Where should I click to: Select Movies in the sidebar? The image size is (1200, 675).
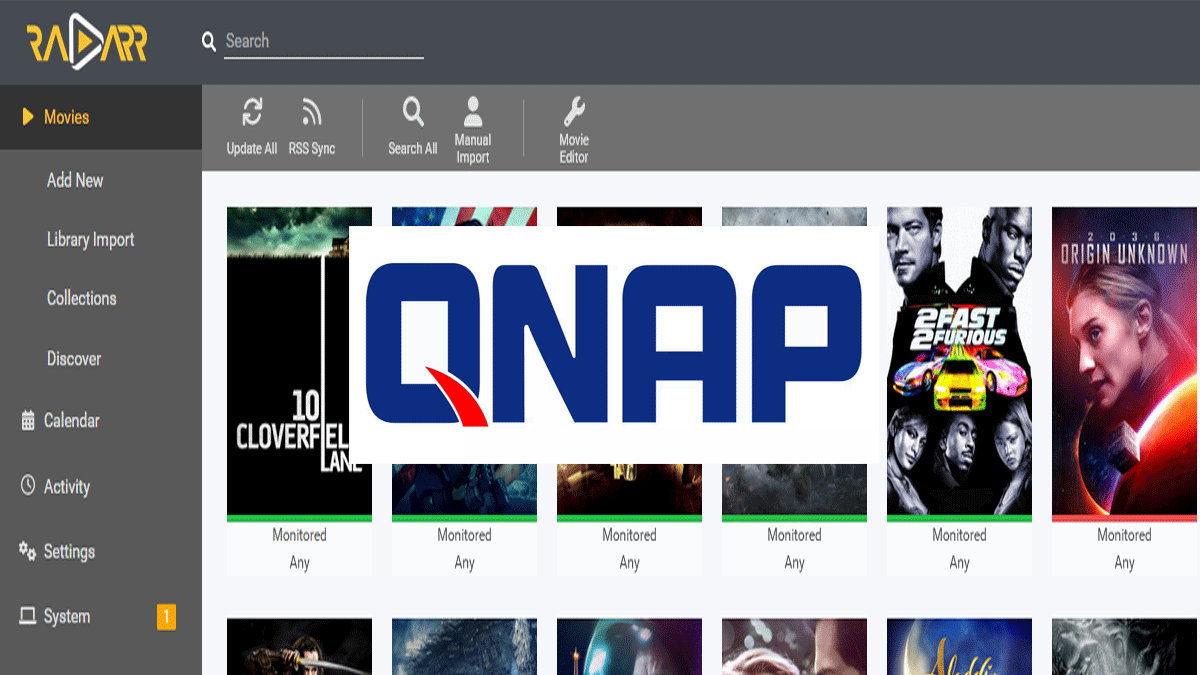pyautogui.click(x=66, y=117)
